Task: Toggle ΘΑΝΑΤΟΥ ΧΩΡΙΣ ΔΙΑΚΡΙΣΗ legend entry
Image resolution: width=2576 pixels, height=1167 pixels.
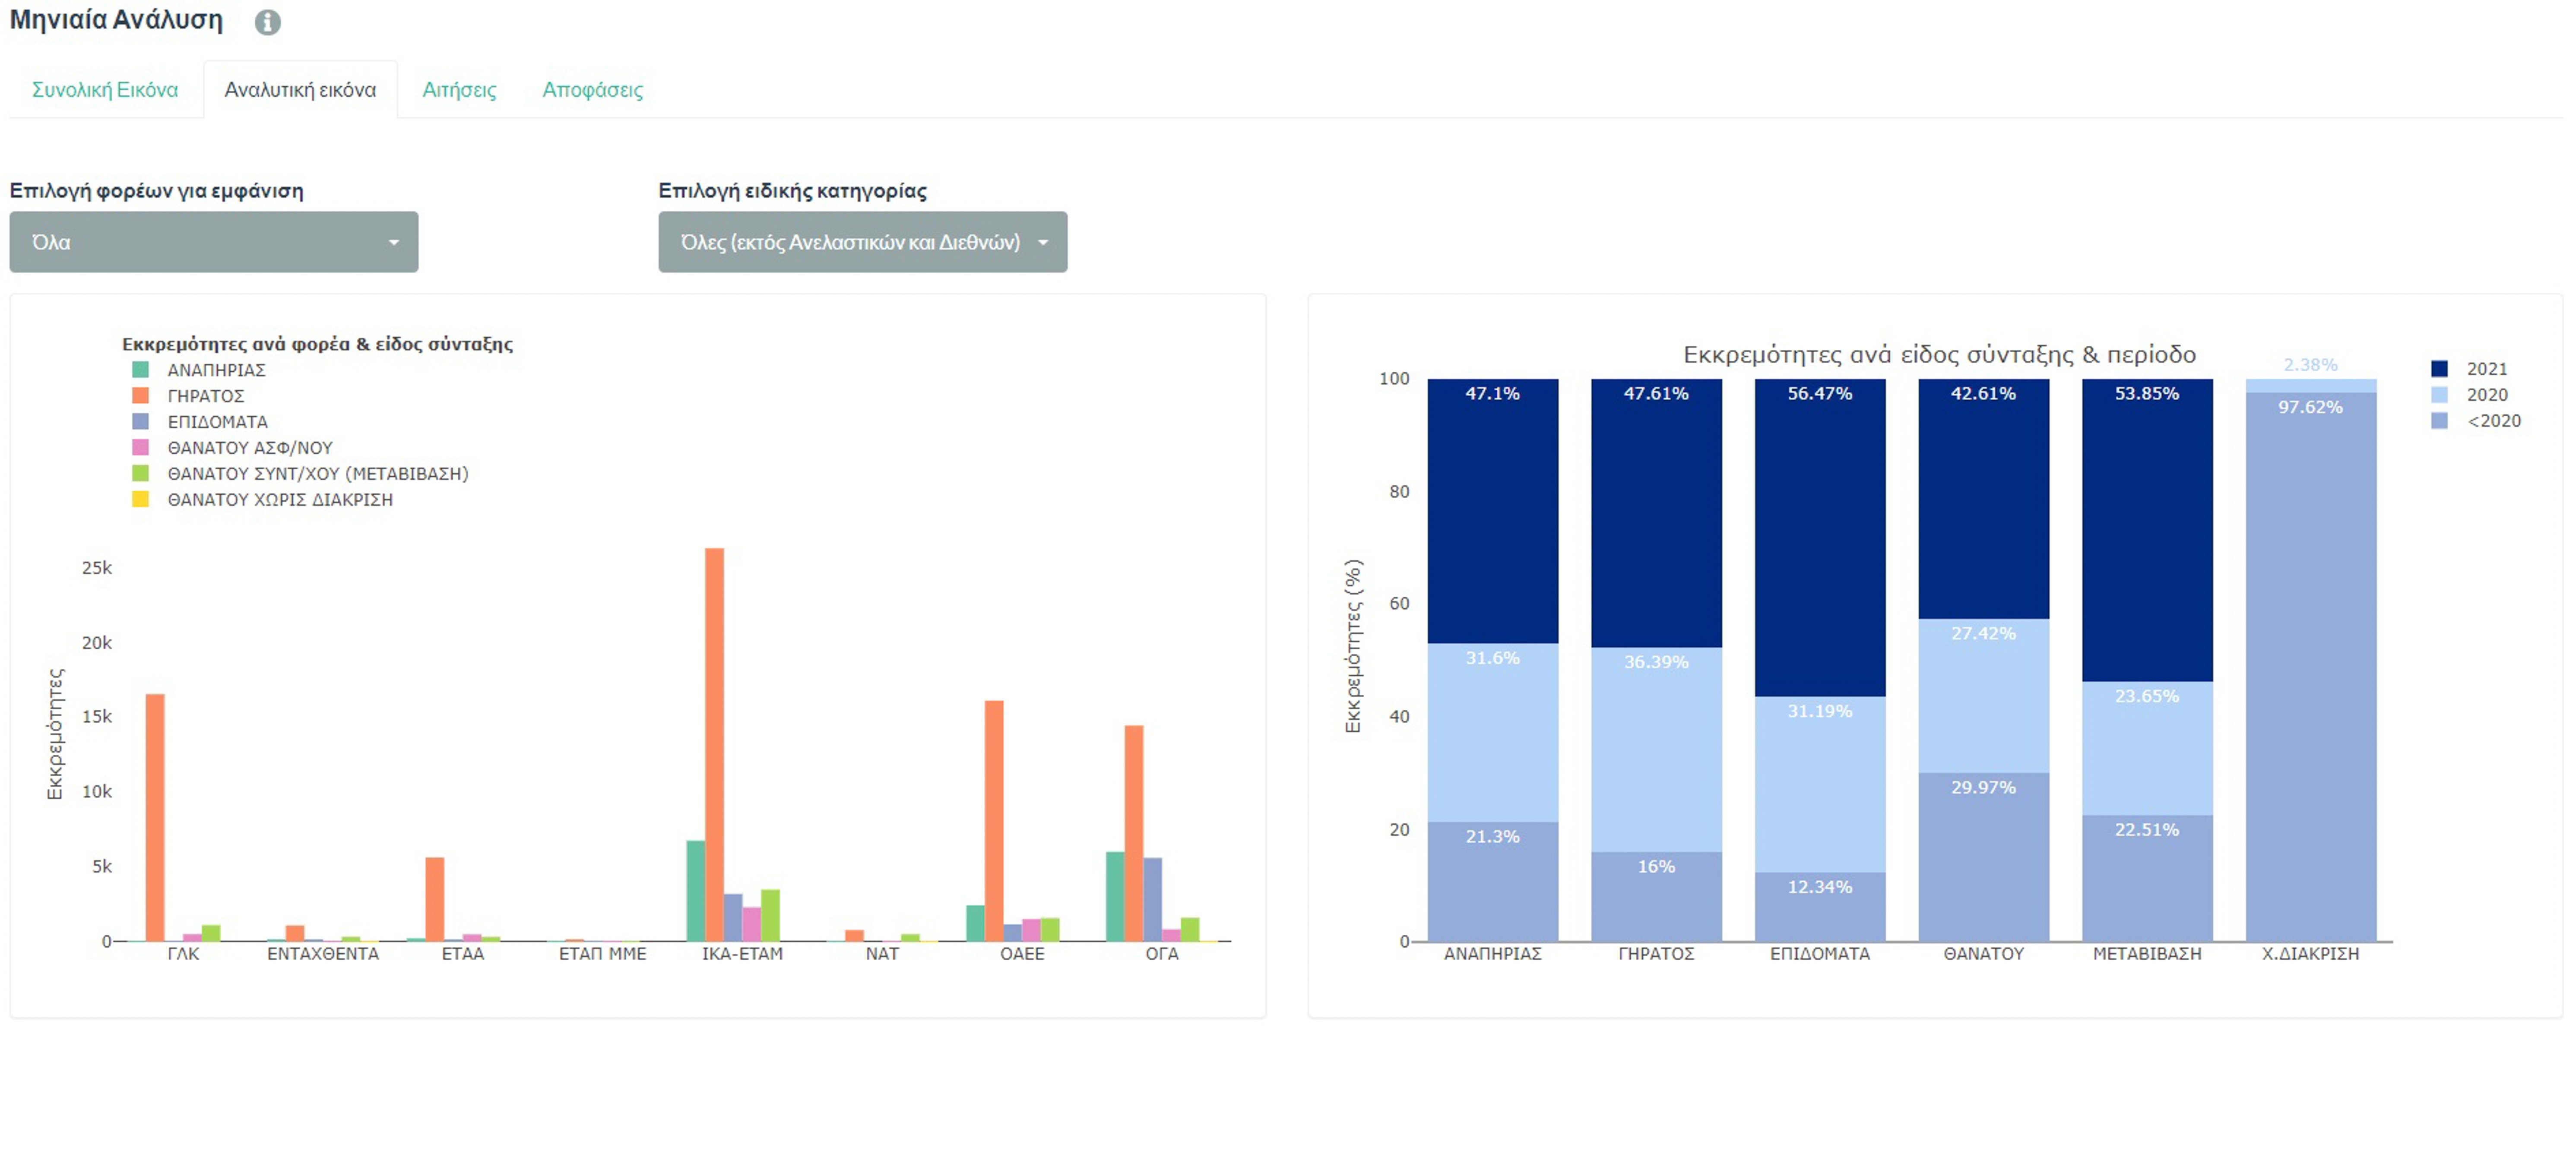Action: (x=262, y=500)
